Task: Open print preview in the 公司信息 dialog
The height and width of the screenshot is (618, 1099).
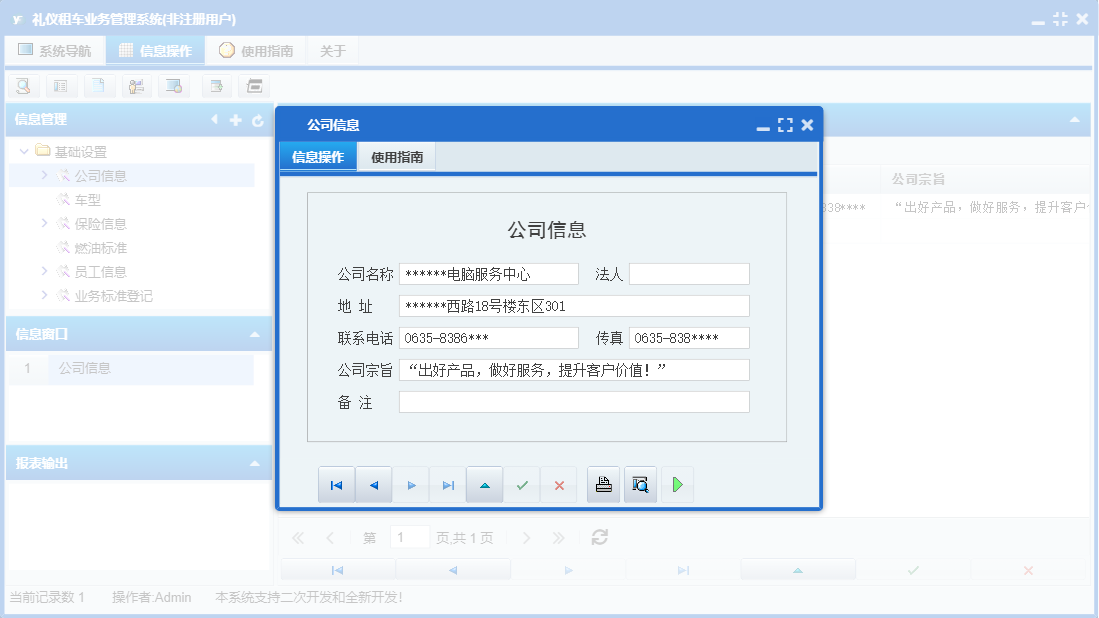Action: (x=640, y=484)
